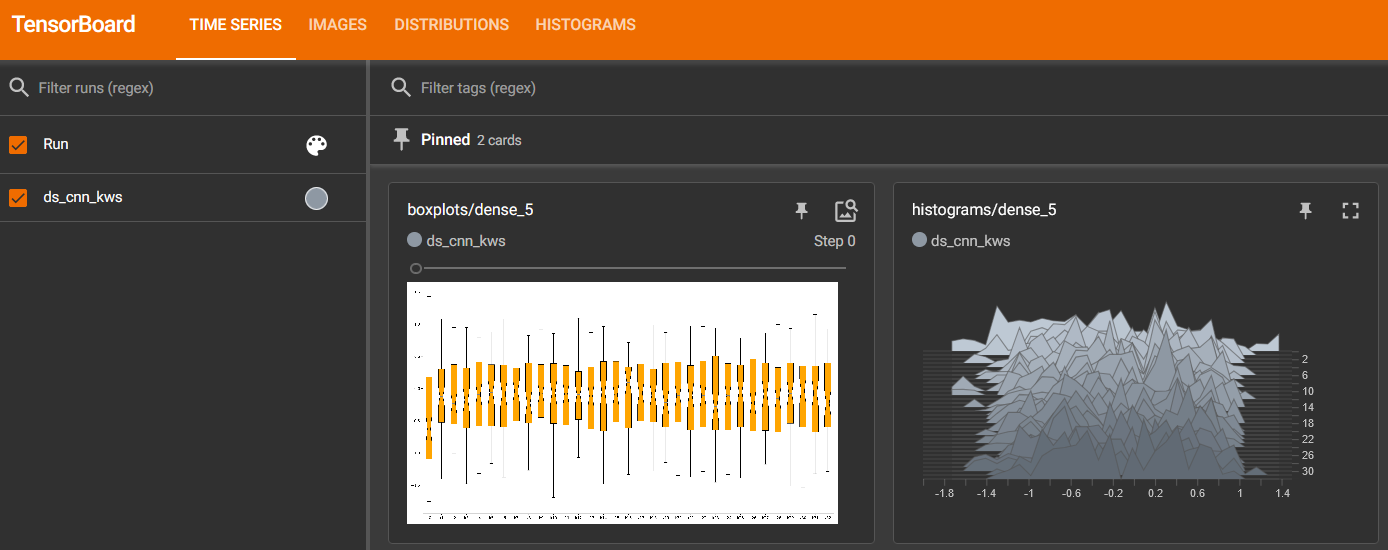Click the boxplots step slider handle

(416, 268)
